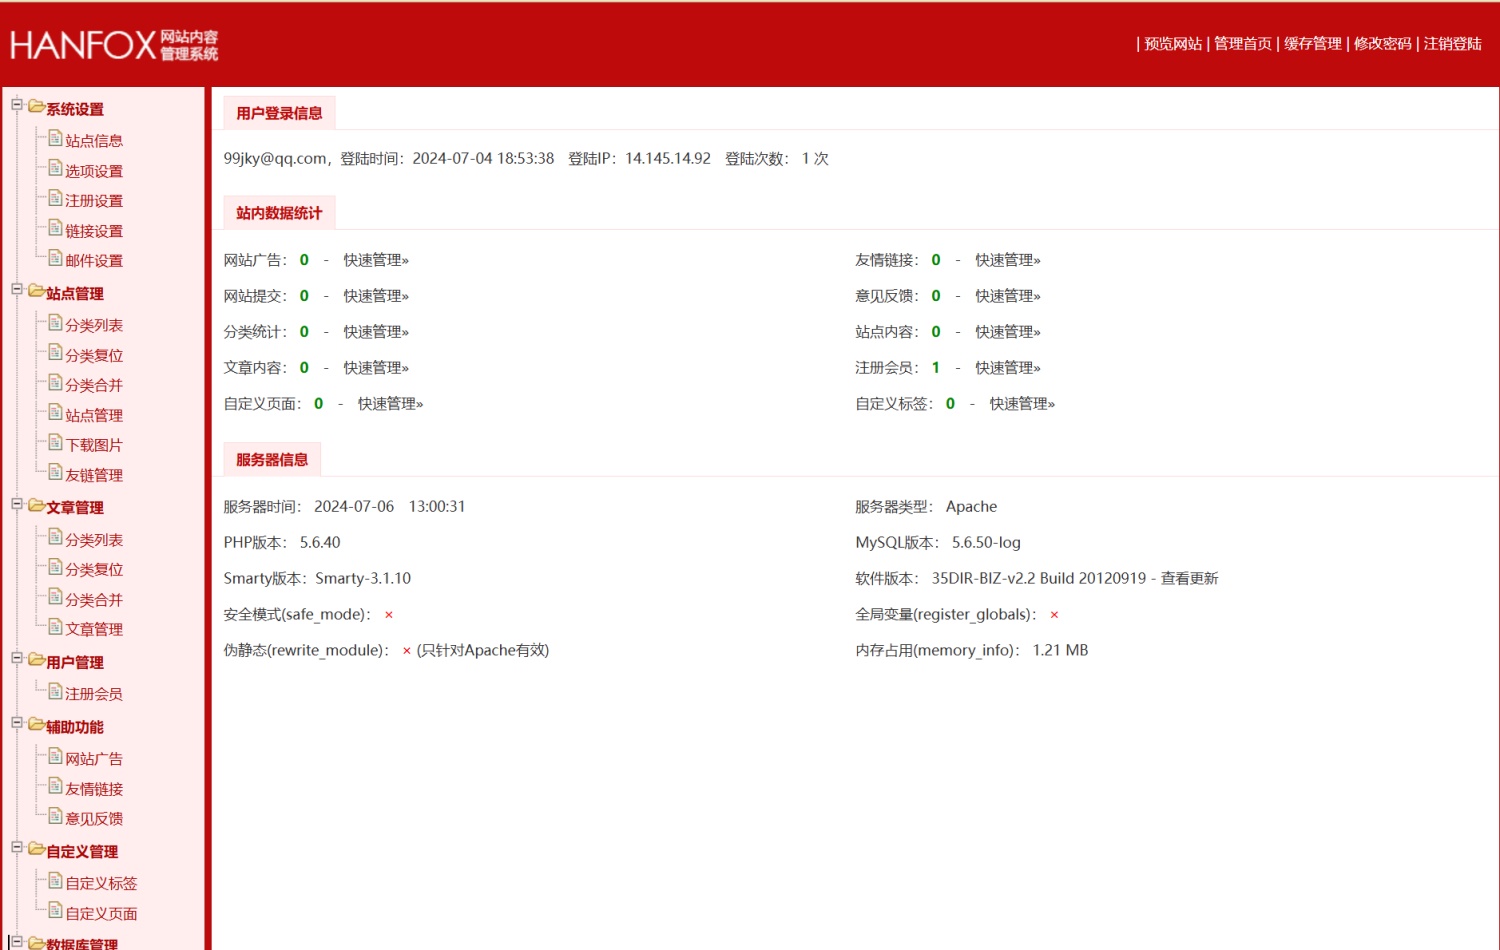This screenshot has height=950, width=1500.
Task: Go to 管理首页 in the header
Action: pos(1243,44)
